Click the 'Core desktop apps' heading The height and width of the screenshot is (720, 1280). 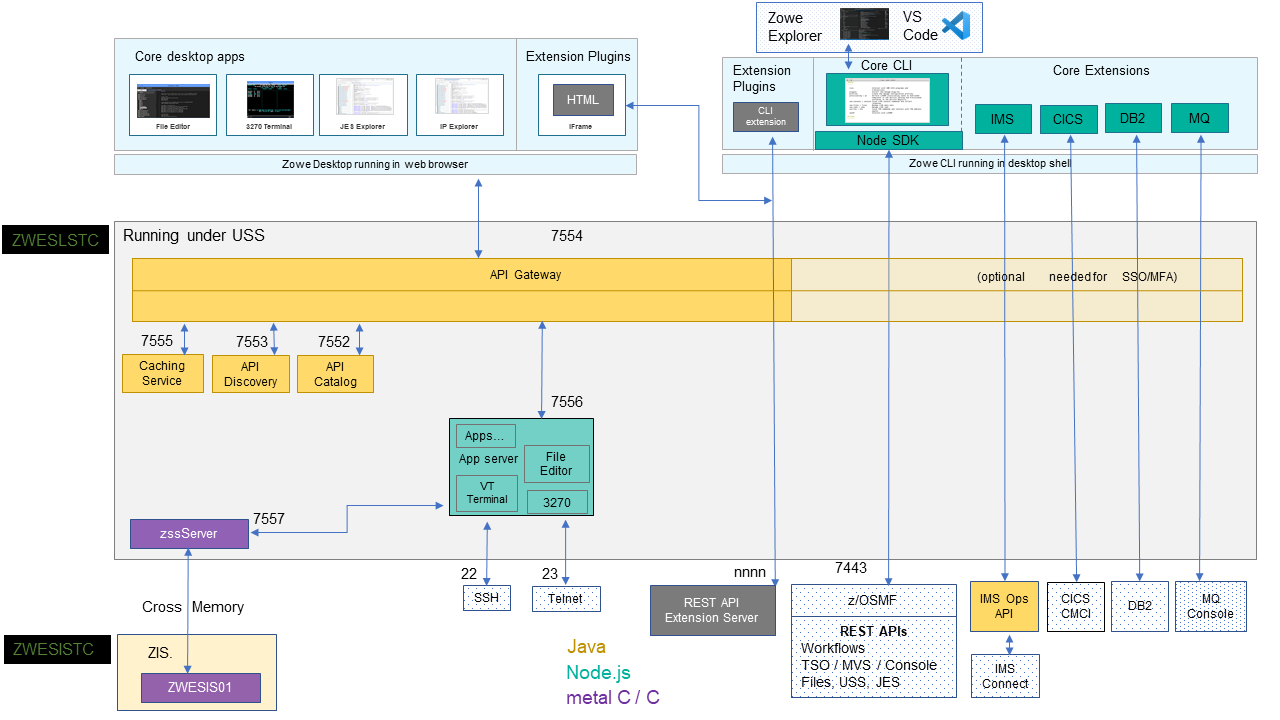[x=190, y=56]
